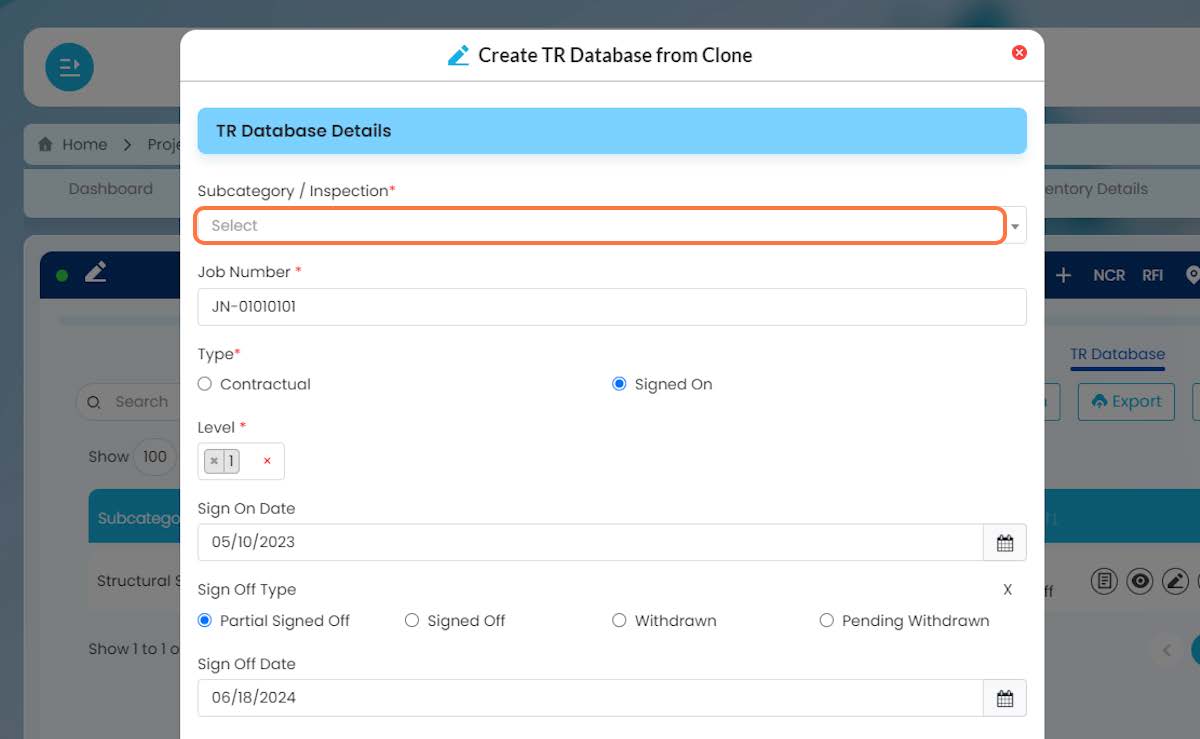Go to previous page arrow
The height and width of the screenshot is (739, 1200).
[1166, 650]
